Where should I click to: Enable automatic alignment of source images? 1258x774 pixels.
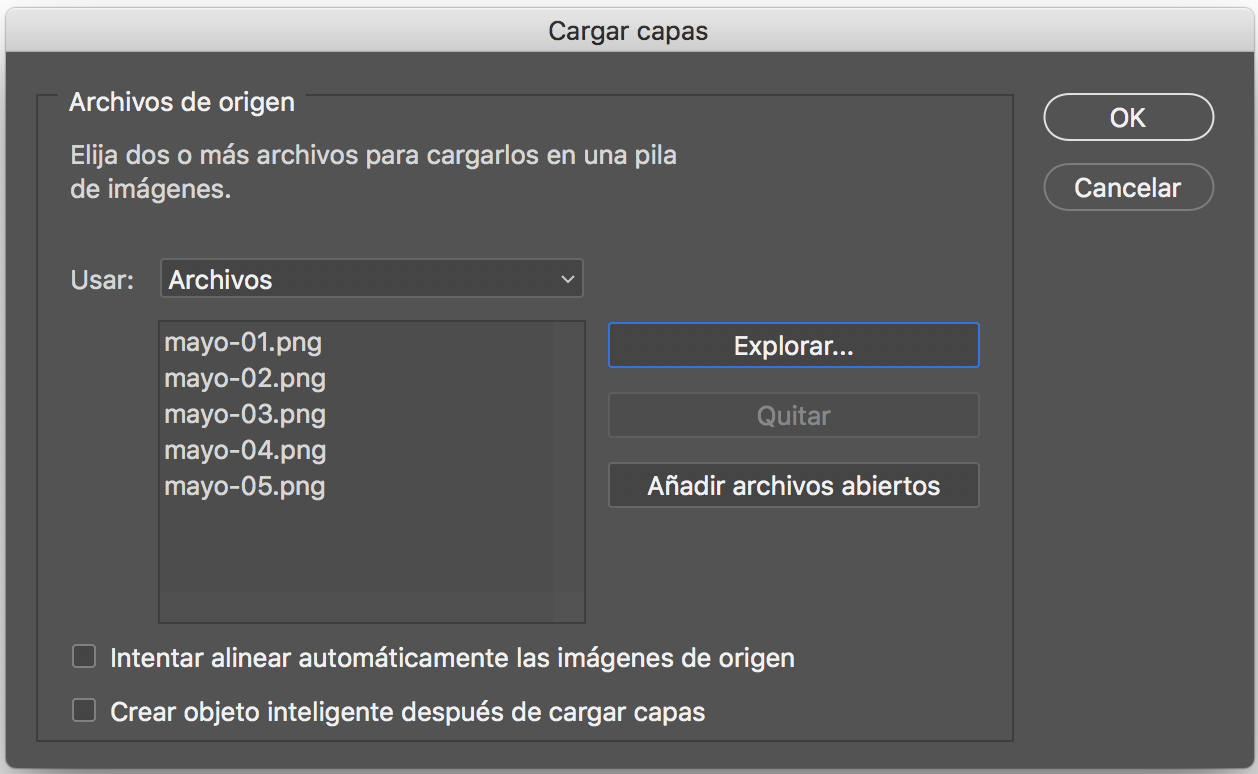[85, 657]
